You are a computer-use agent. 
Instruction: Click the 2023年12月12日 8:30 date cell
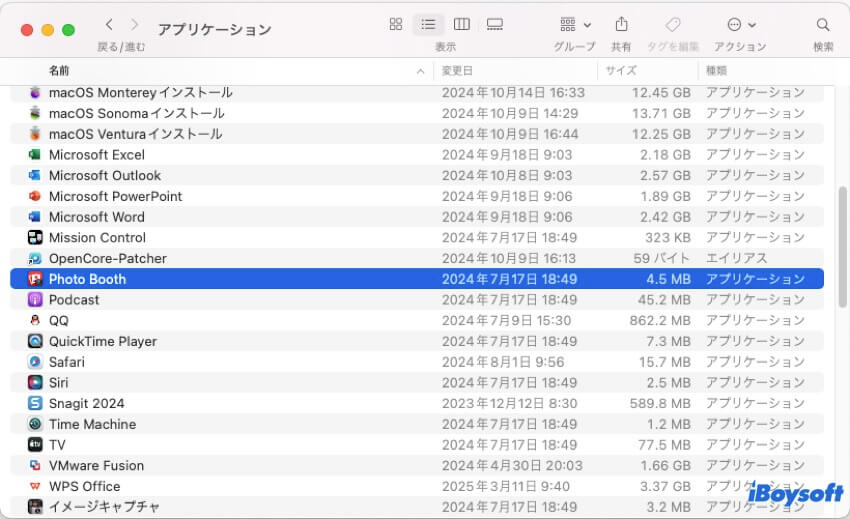[509, 403]
